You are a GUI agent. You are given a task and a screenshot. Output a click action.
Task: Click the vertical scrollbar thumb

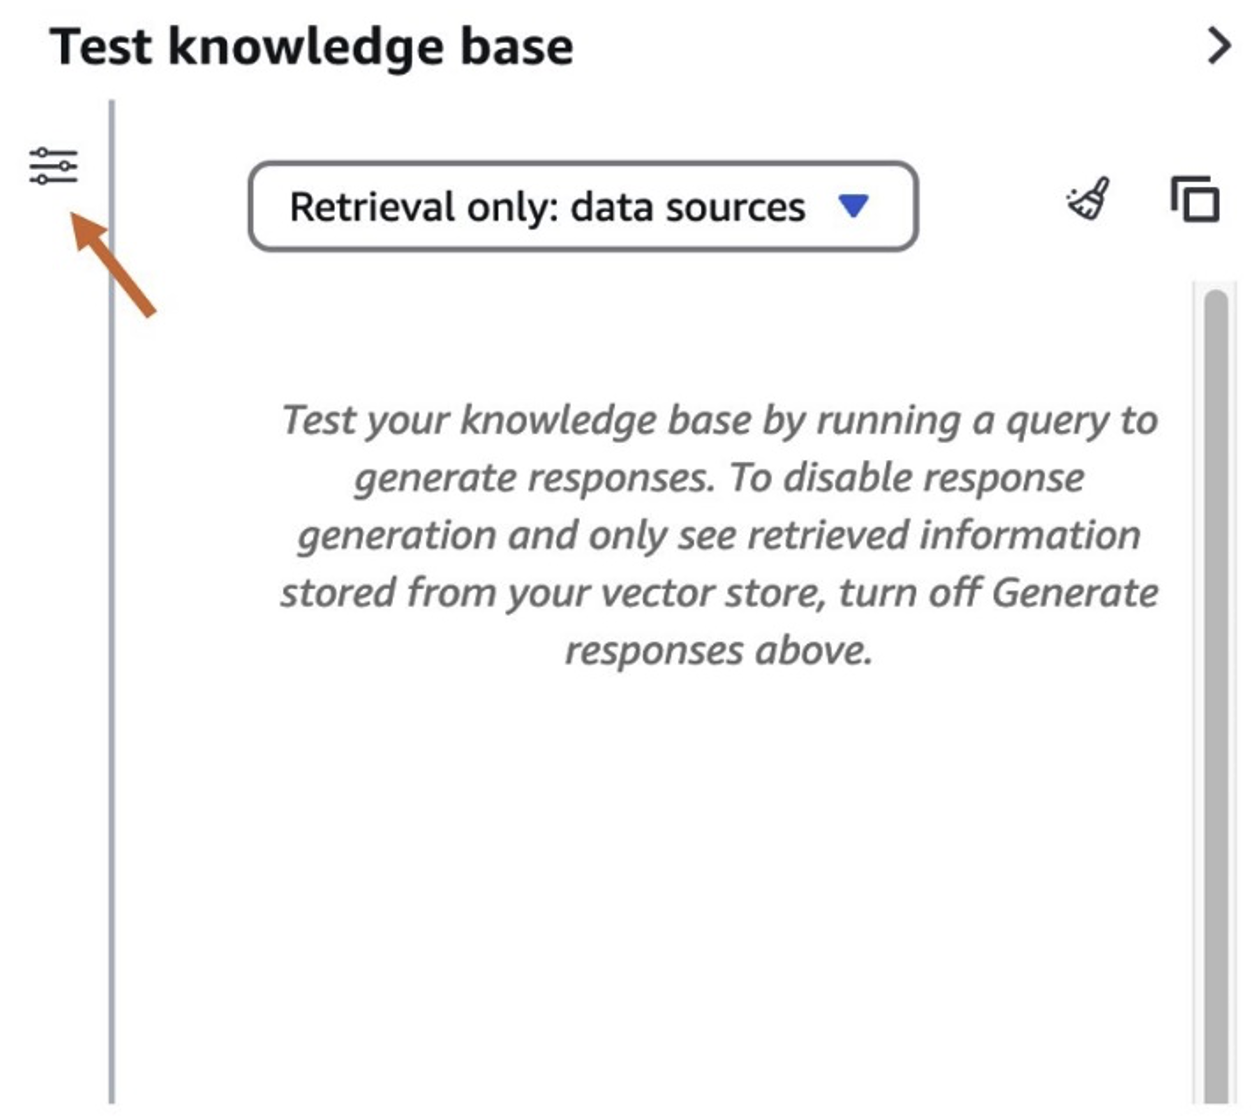1216,695
